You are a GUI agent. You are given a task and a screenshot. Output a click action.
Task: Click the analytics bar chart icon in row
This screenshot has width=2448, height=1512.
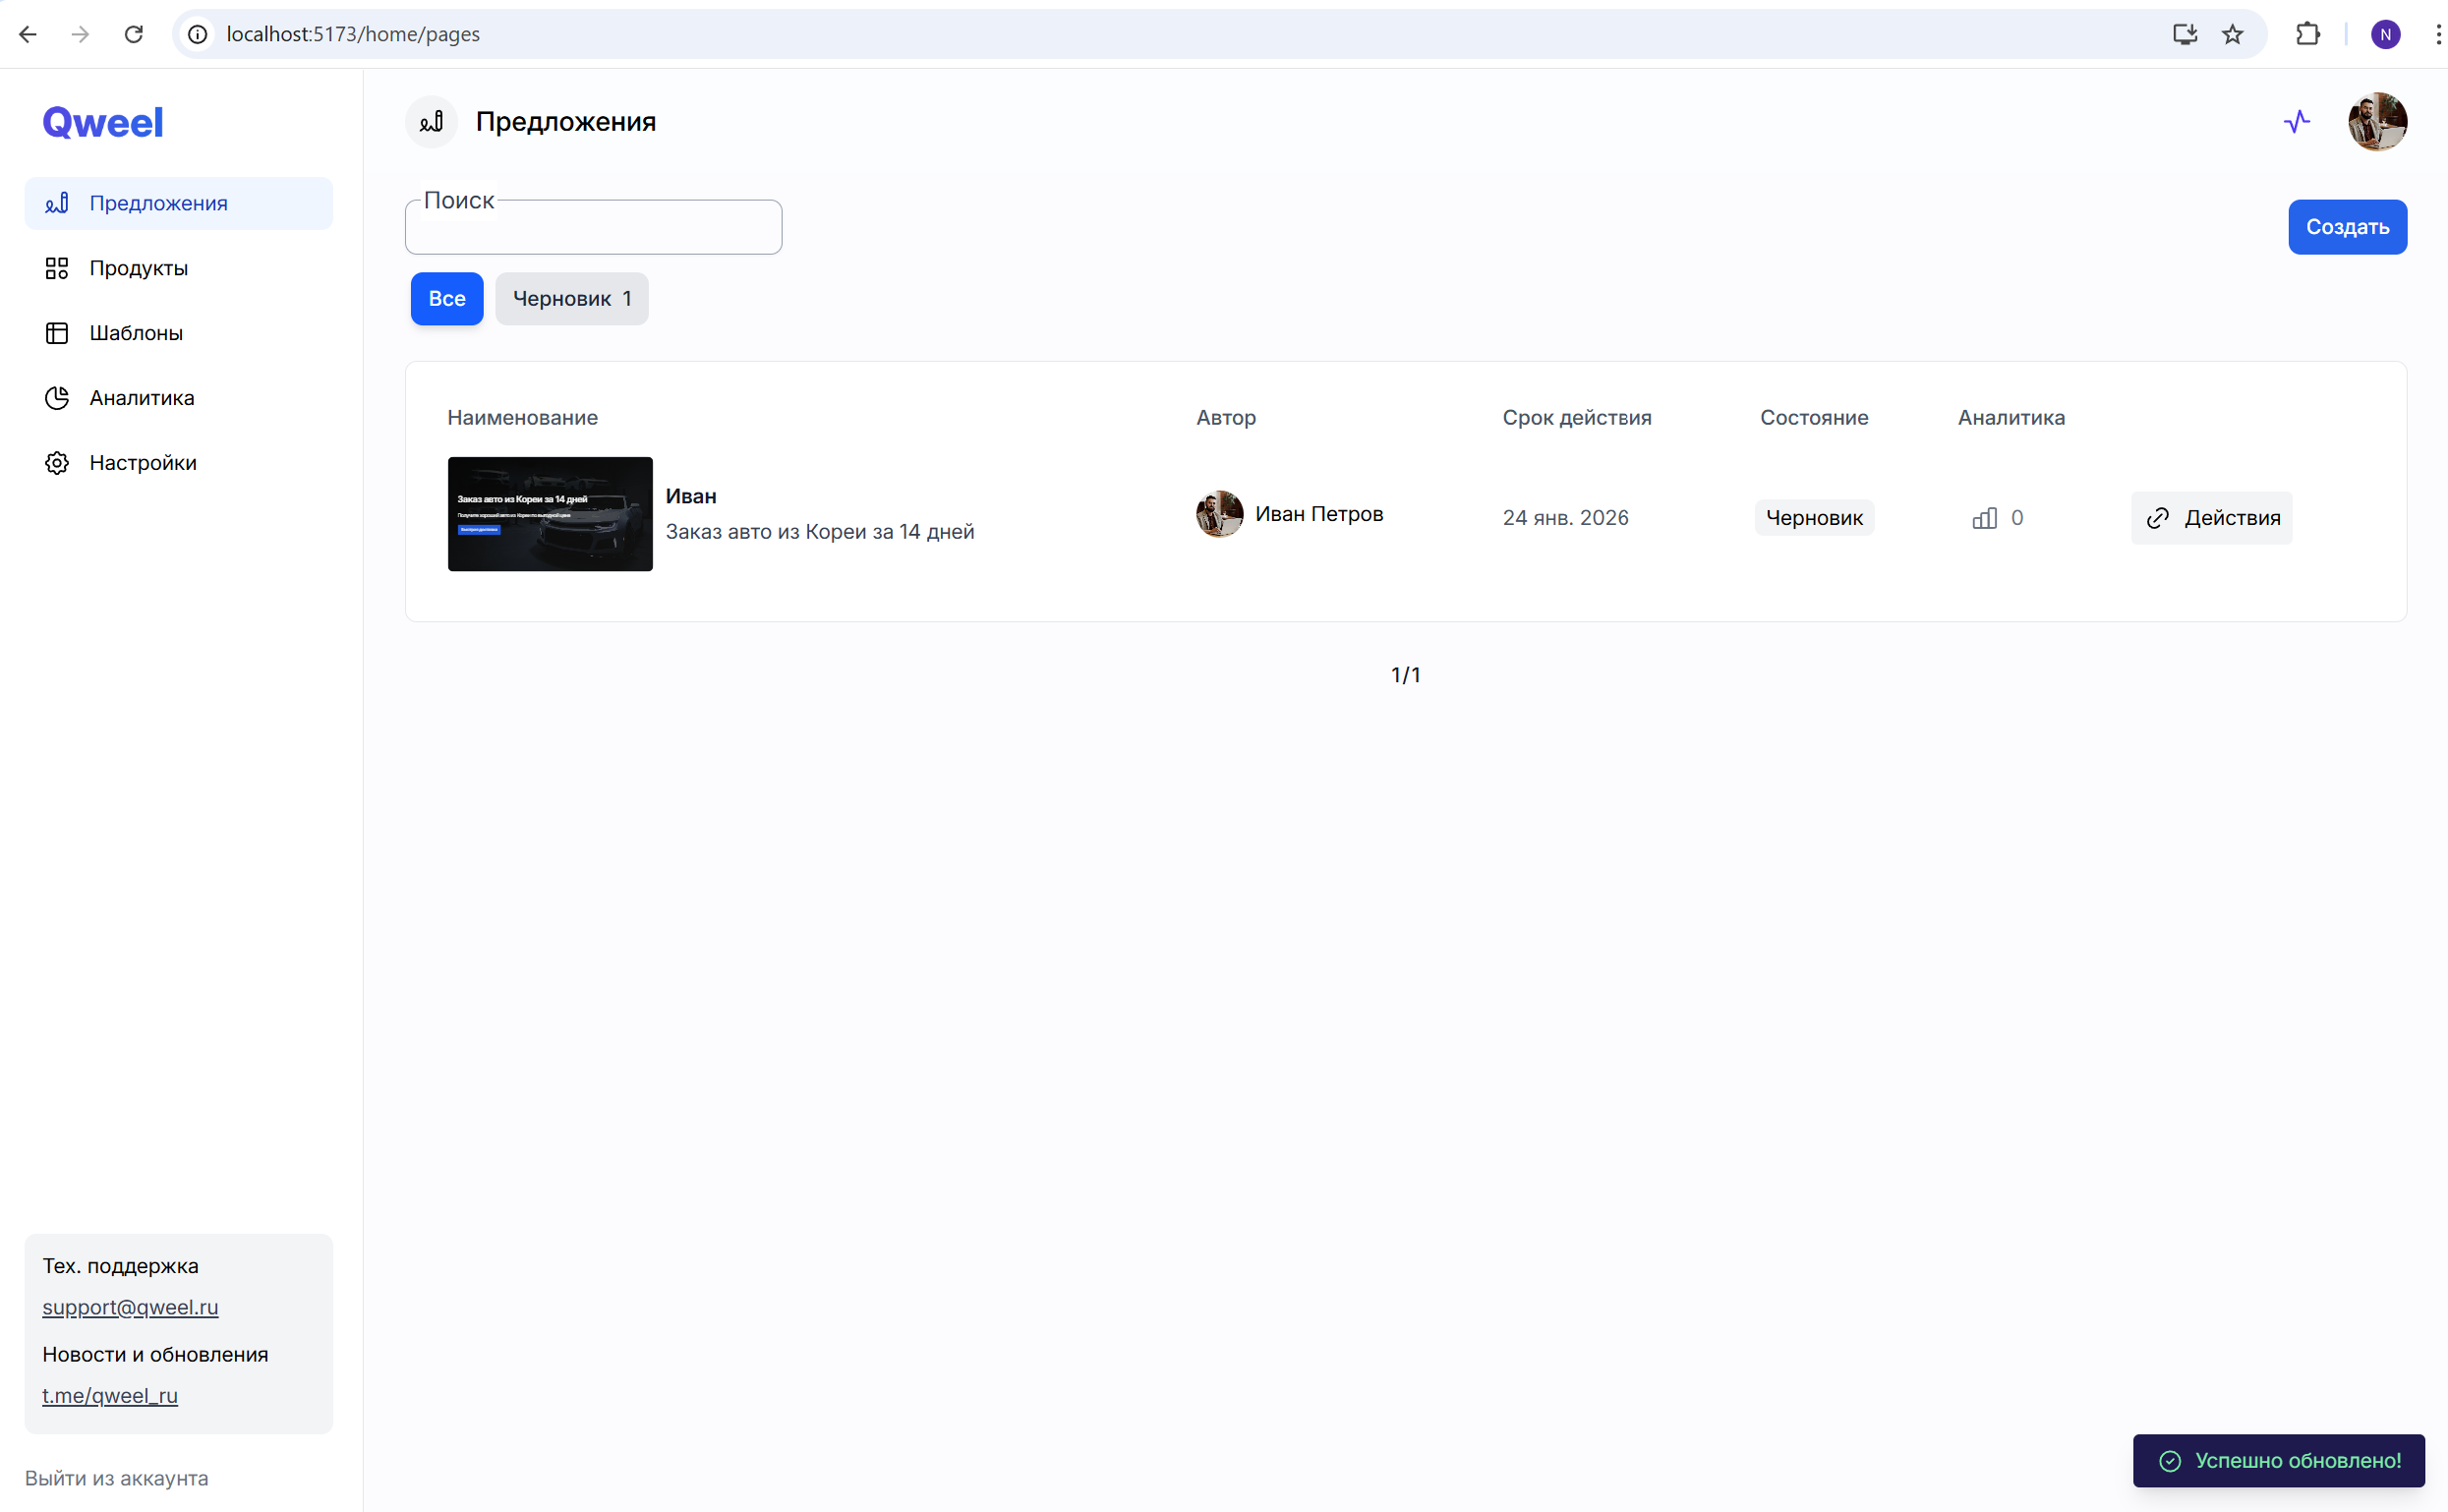(x=1984, y=518)
